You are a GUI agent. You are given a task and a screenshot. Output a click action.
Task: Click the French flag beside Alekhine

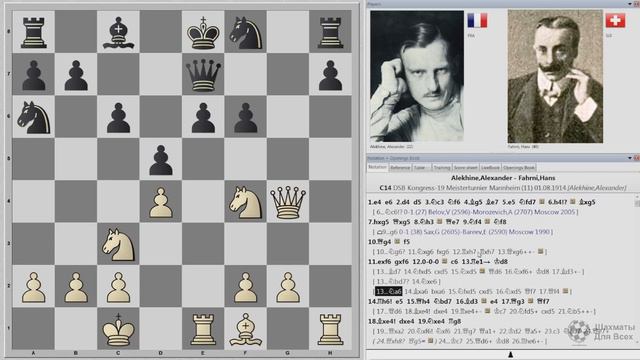tap(477, 20)
